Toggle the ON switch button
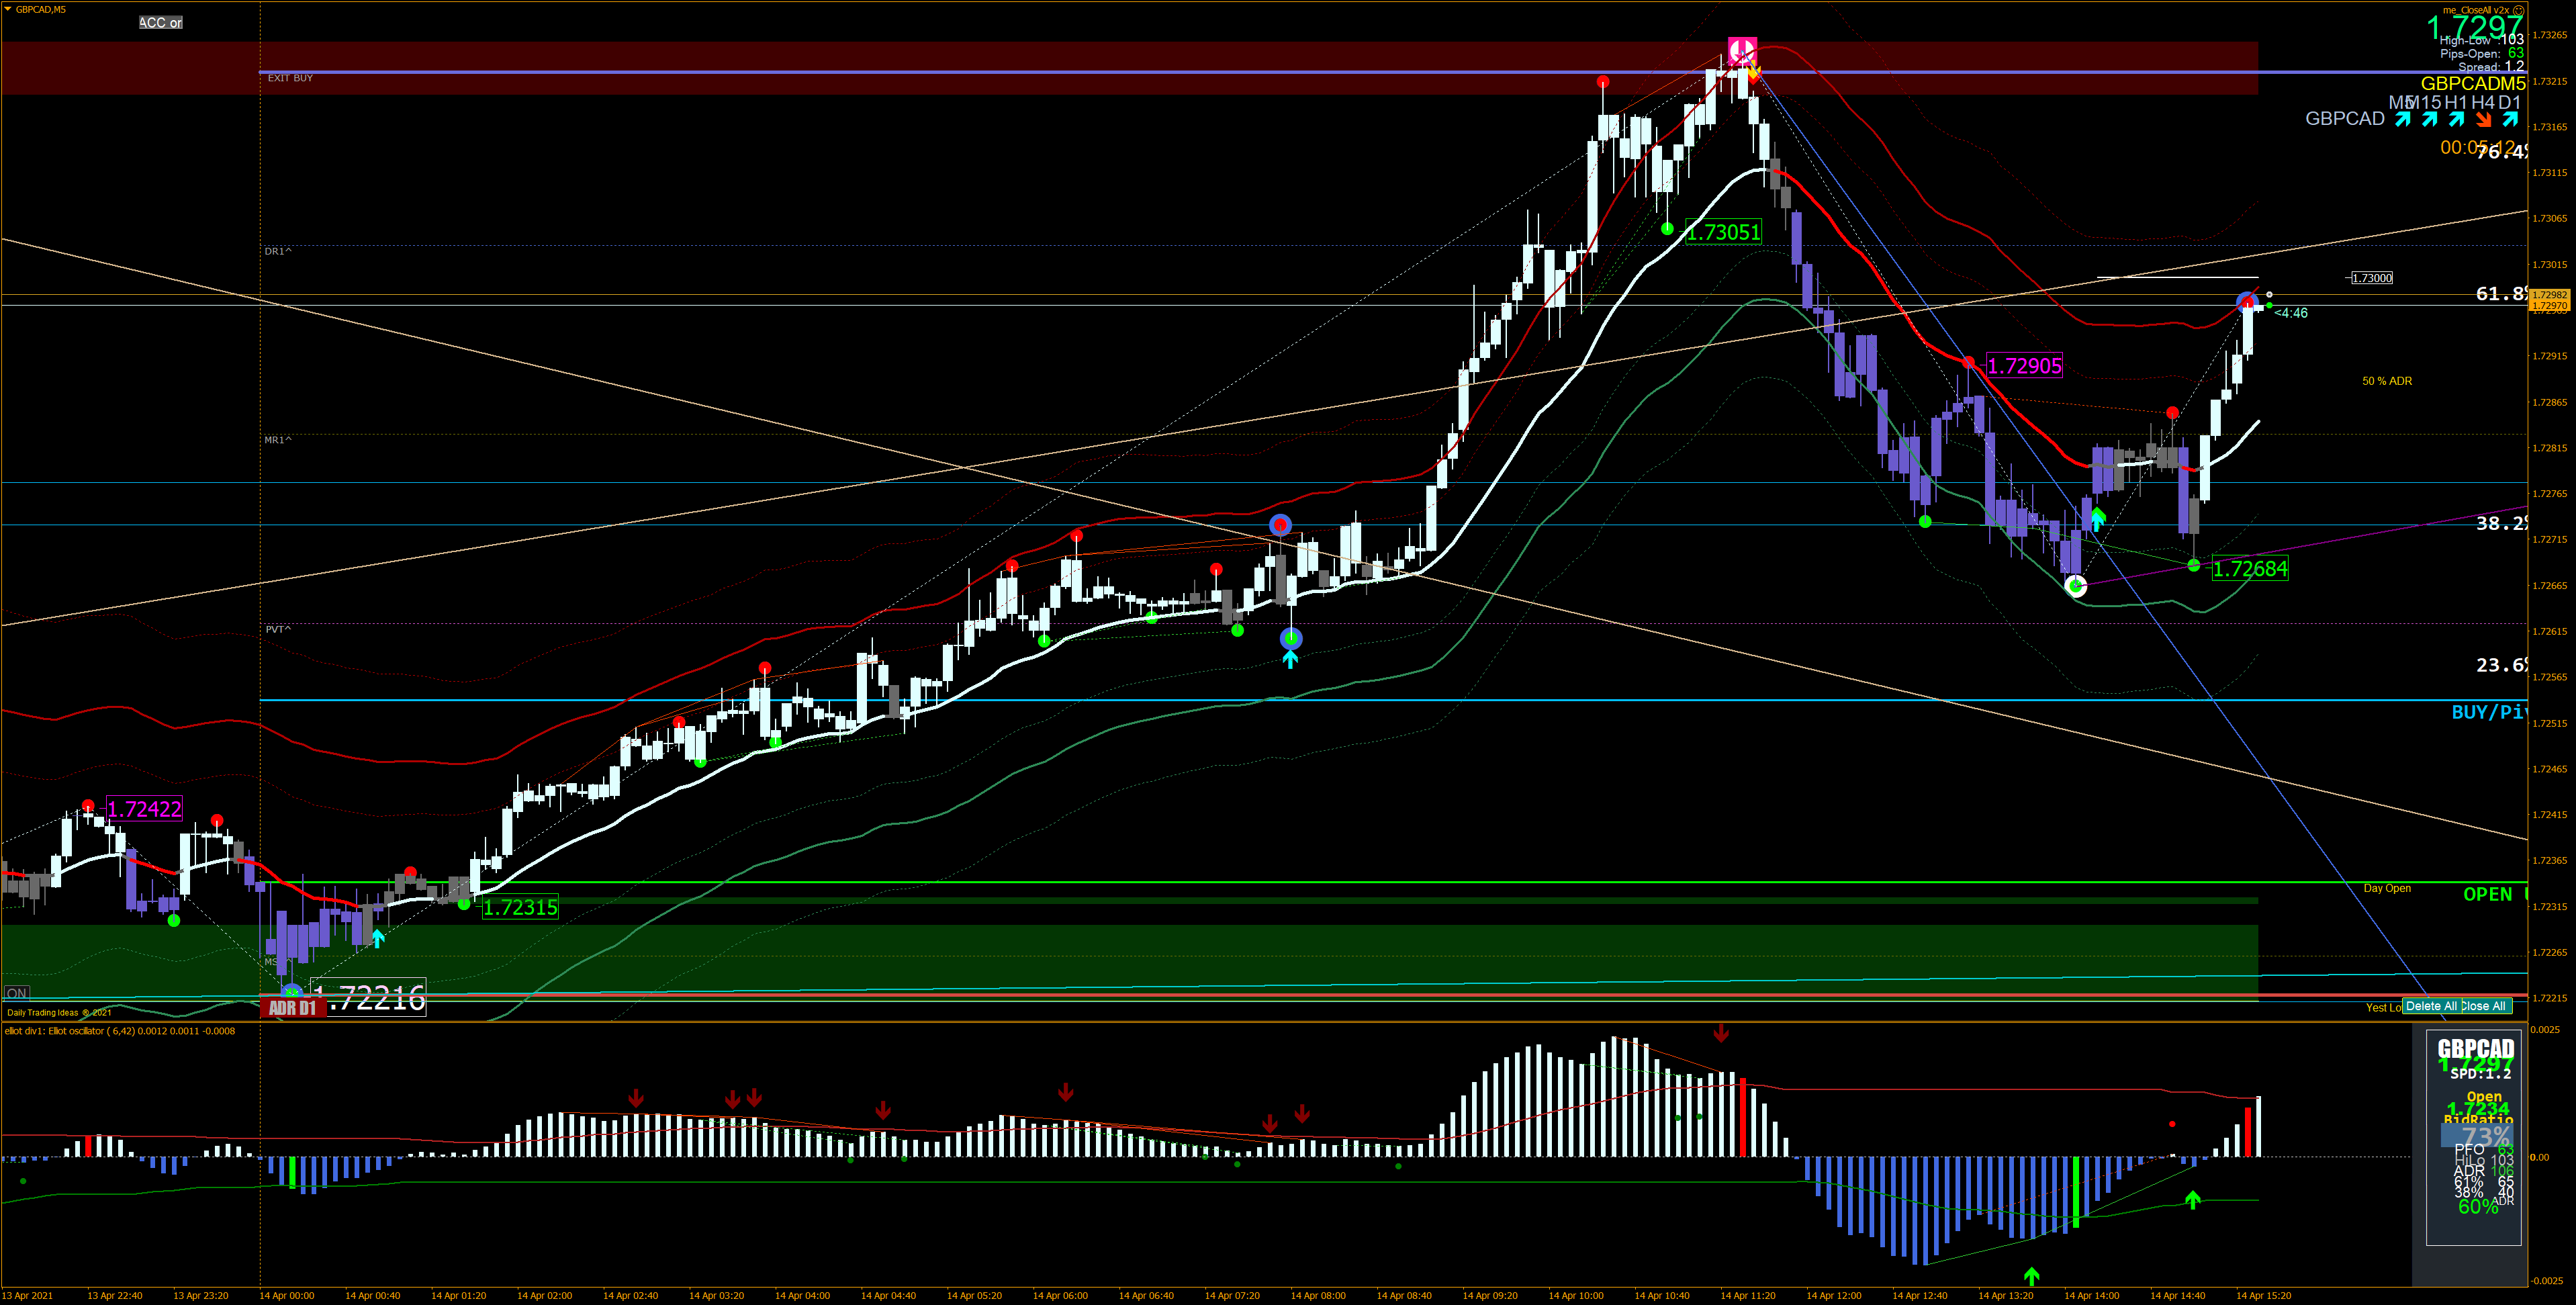 (17, 993)
